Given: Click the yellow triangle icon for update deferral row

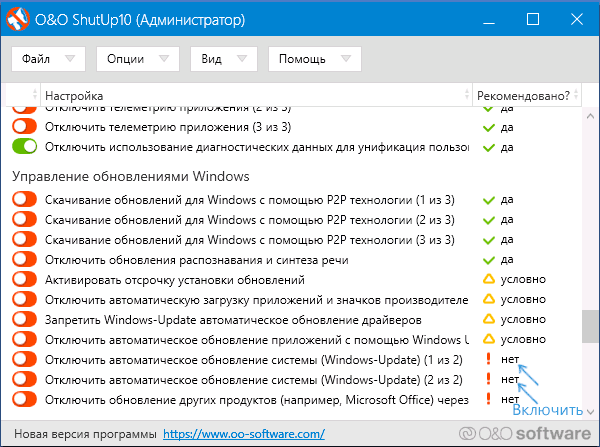Looking at the screenshot, I should point(489,279).
